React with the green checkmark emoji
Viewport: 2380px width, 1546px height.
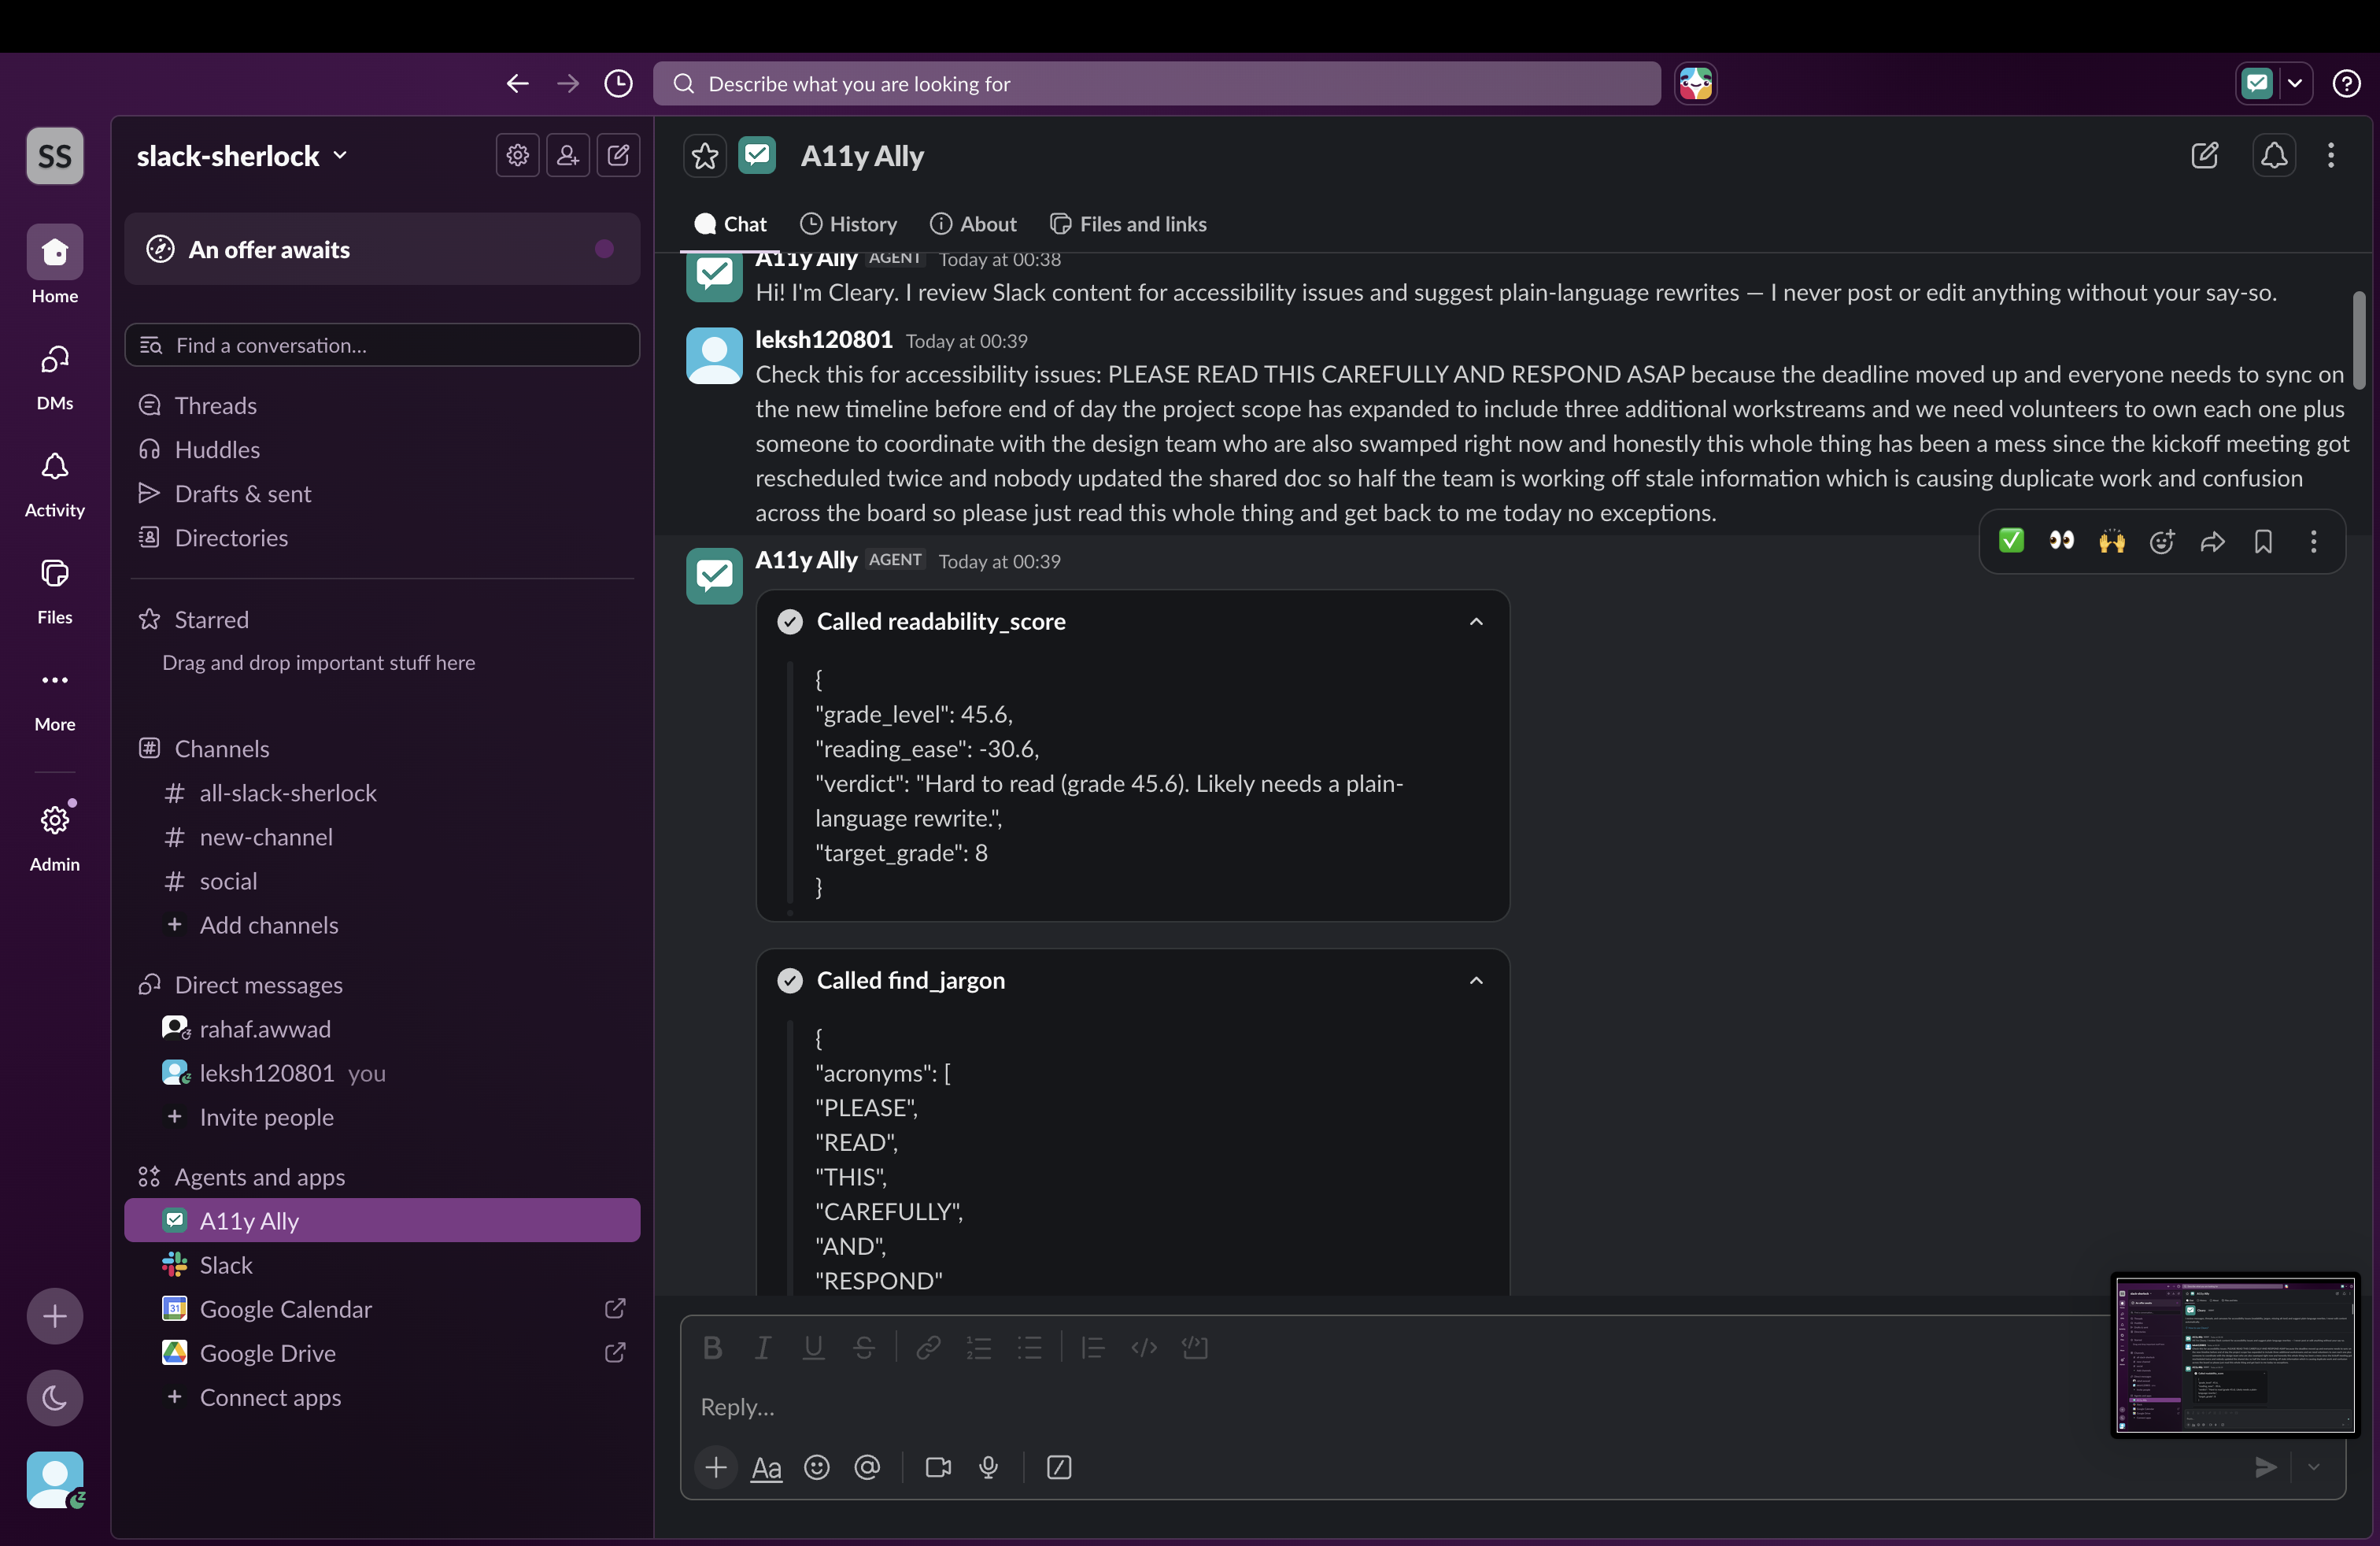click(2011, 541)
